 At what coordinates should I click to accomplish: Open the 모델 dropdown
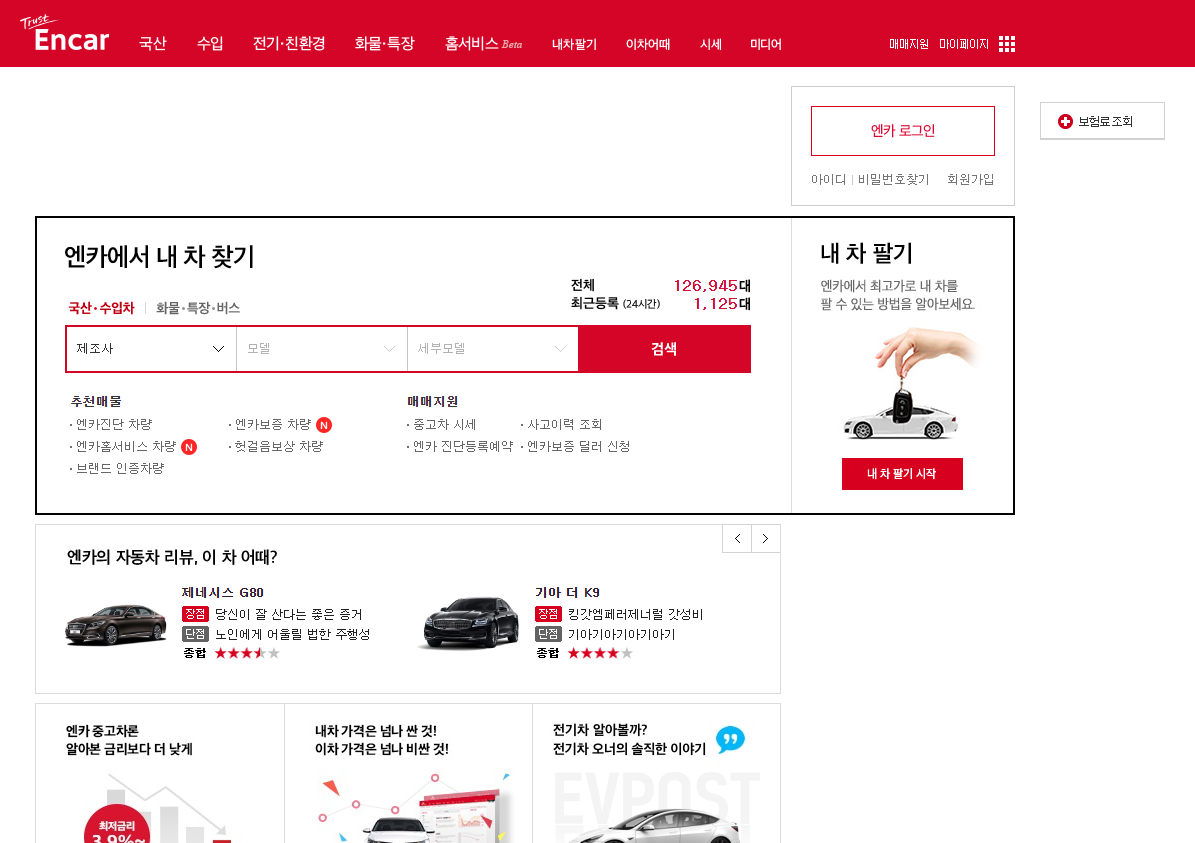tap(322, 349)
